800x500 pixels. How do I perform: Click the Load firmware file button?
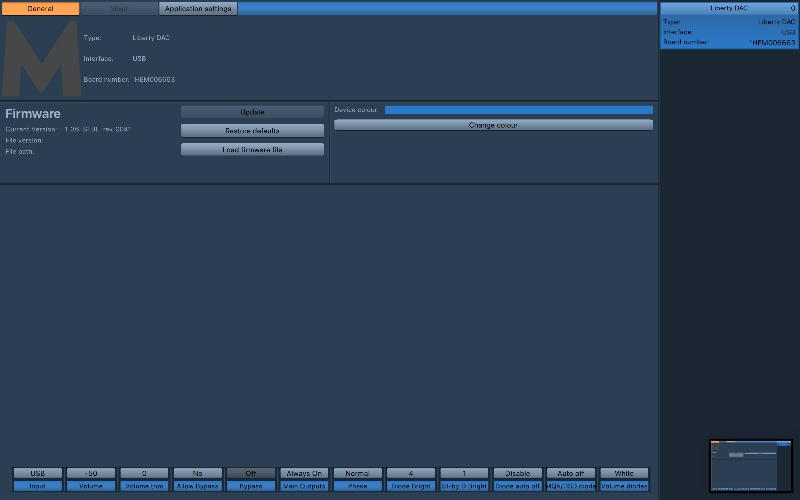[x=252, y=149]
